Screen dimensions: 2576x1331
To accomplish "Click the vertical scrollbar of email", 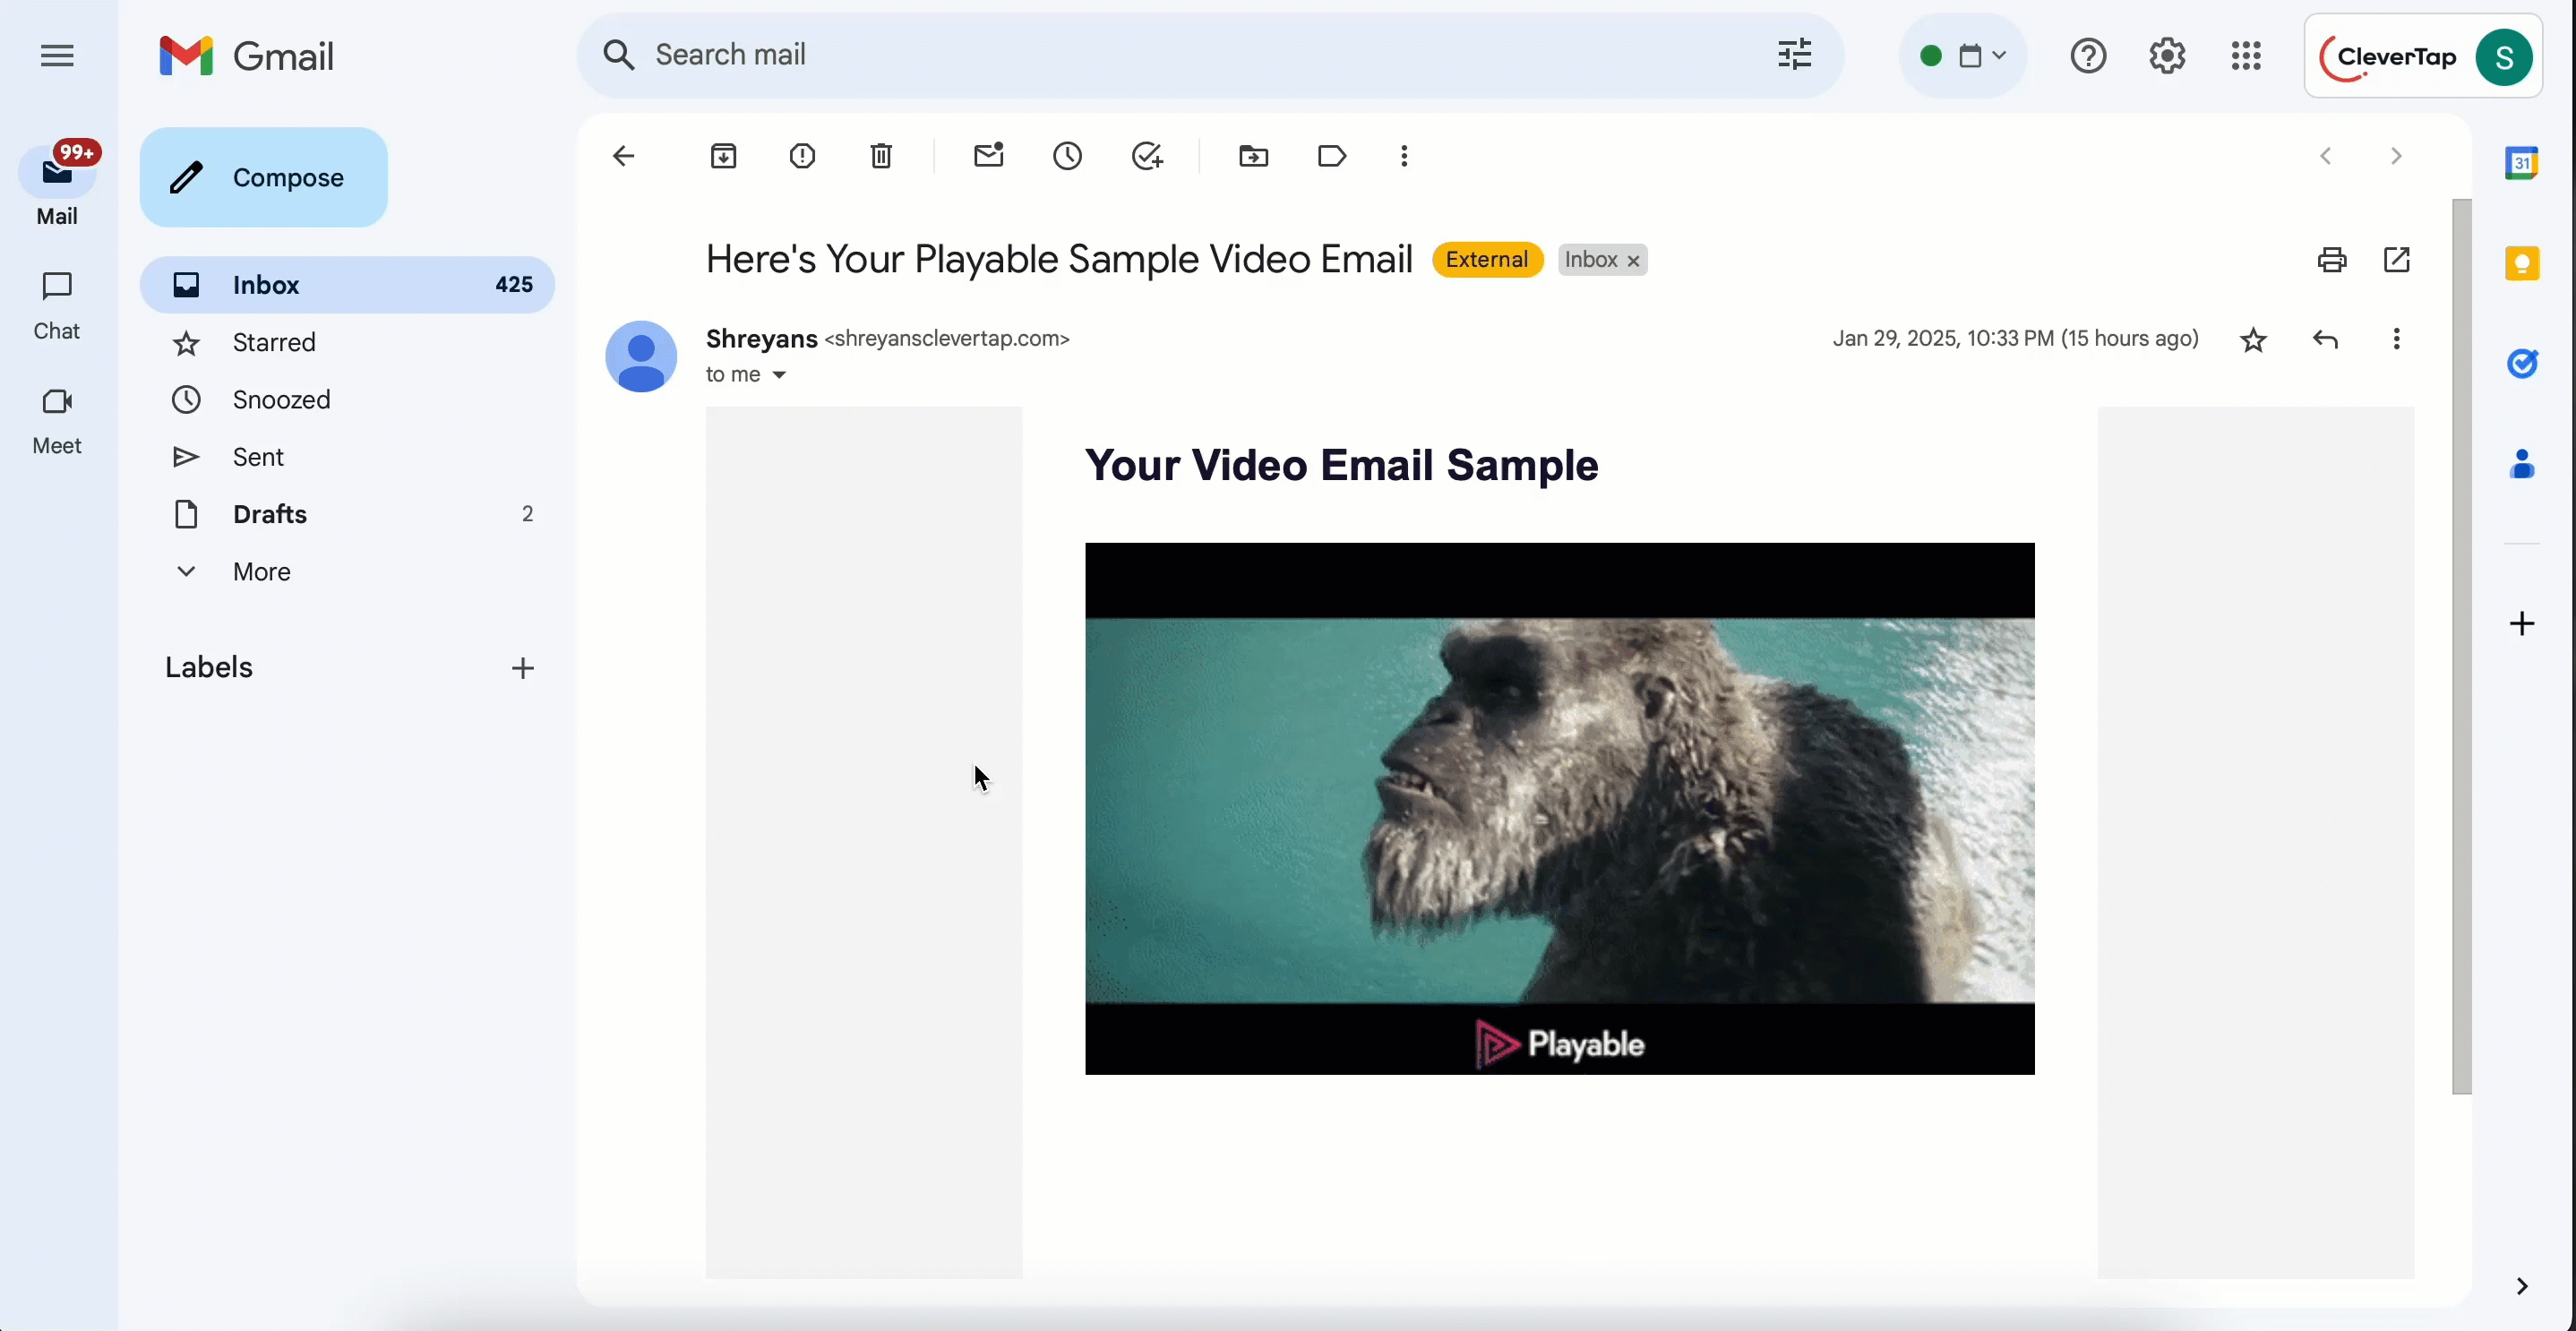I will 2461,646.
